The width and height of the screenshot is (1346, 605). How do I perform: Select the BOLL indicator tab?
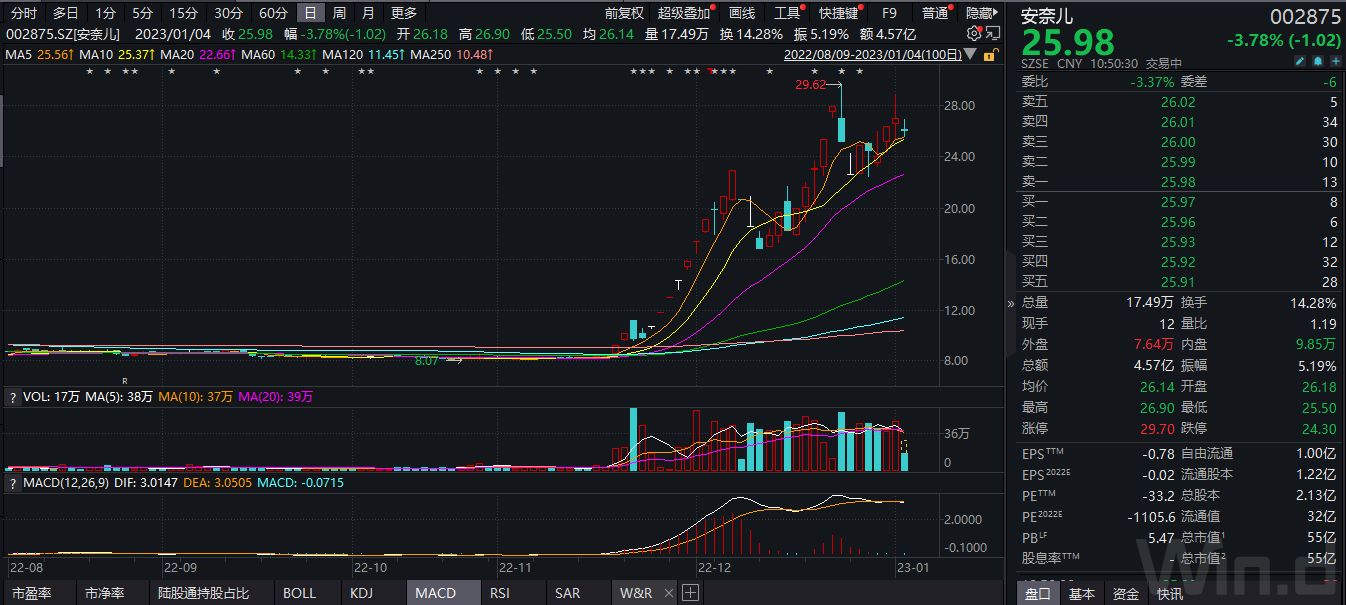(300, 593)
